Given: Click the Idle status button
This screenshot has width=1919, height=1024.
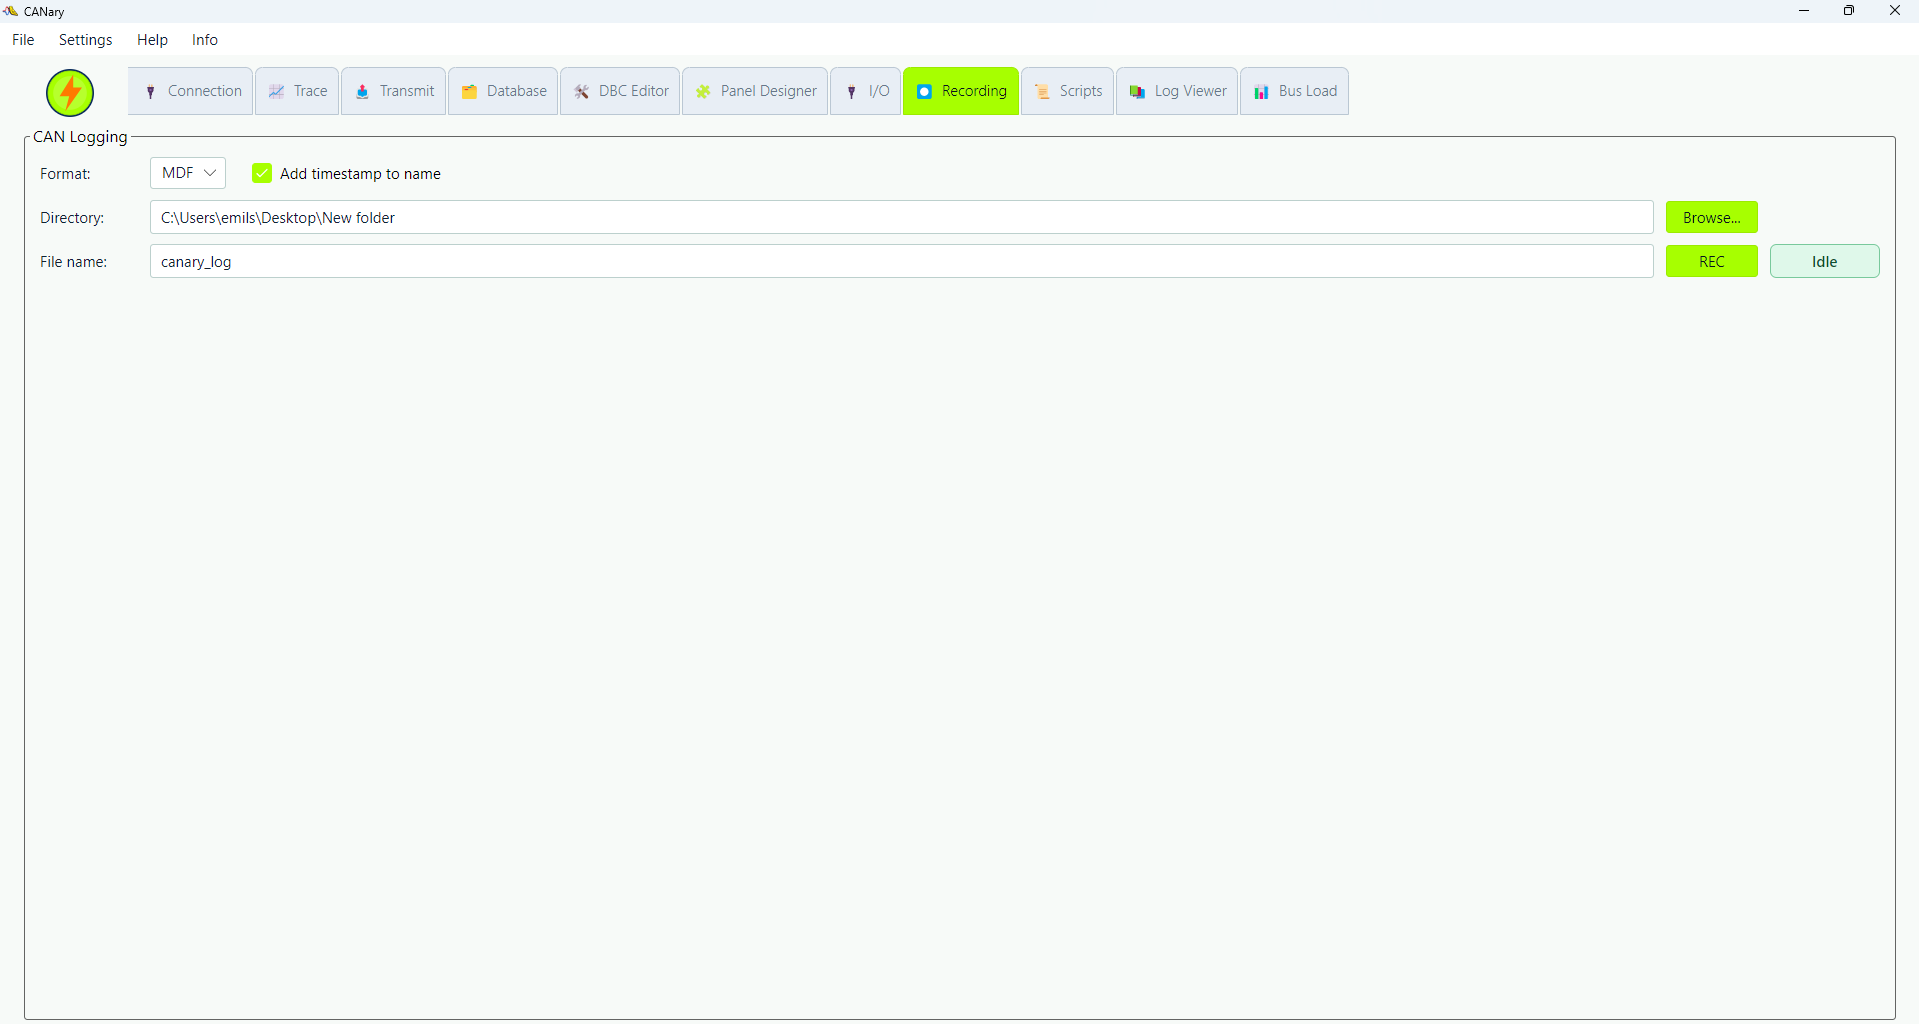Looking at the screenshot, I should tap(1825, 261).
